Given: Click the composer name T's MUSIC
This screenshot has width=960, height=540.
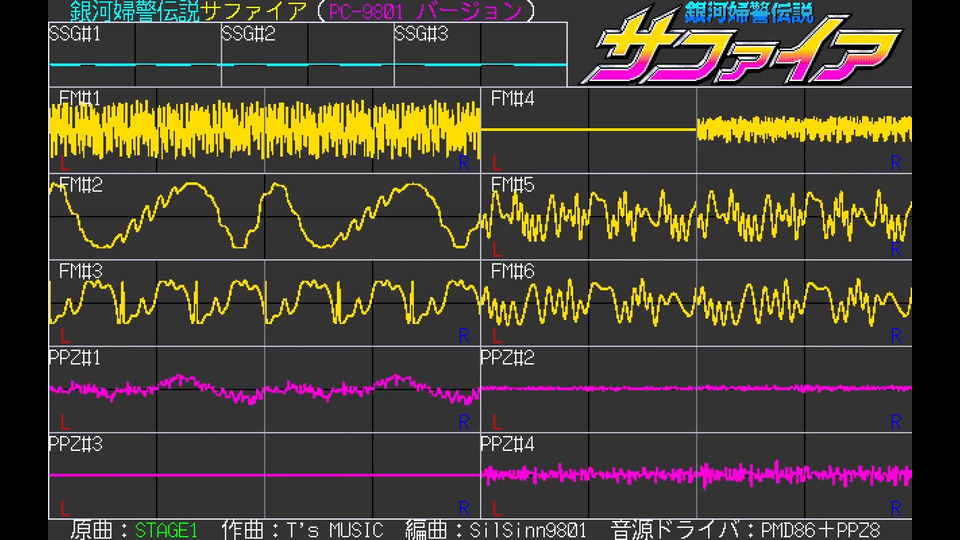Looking at the screenshot, I should [x=335, y=530].
